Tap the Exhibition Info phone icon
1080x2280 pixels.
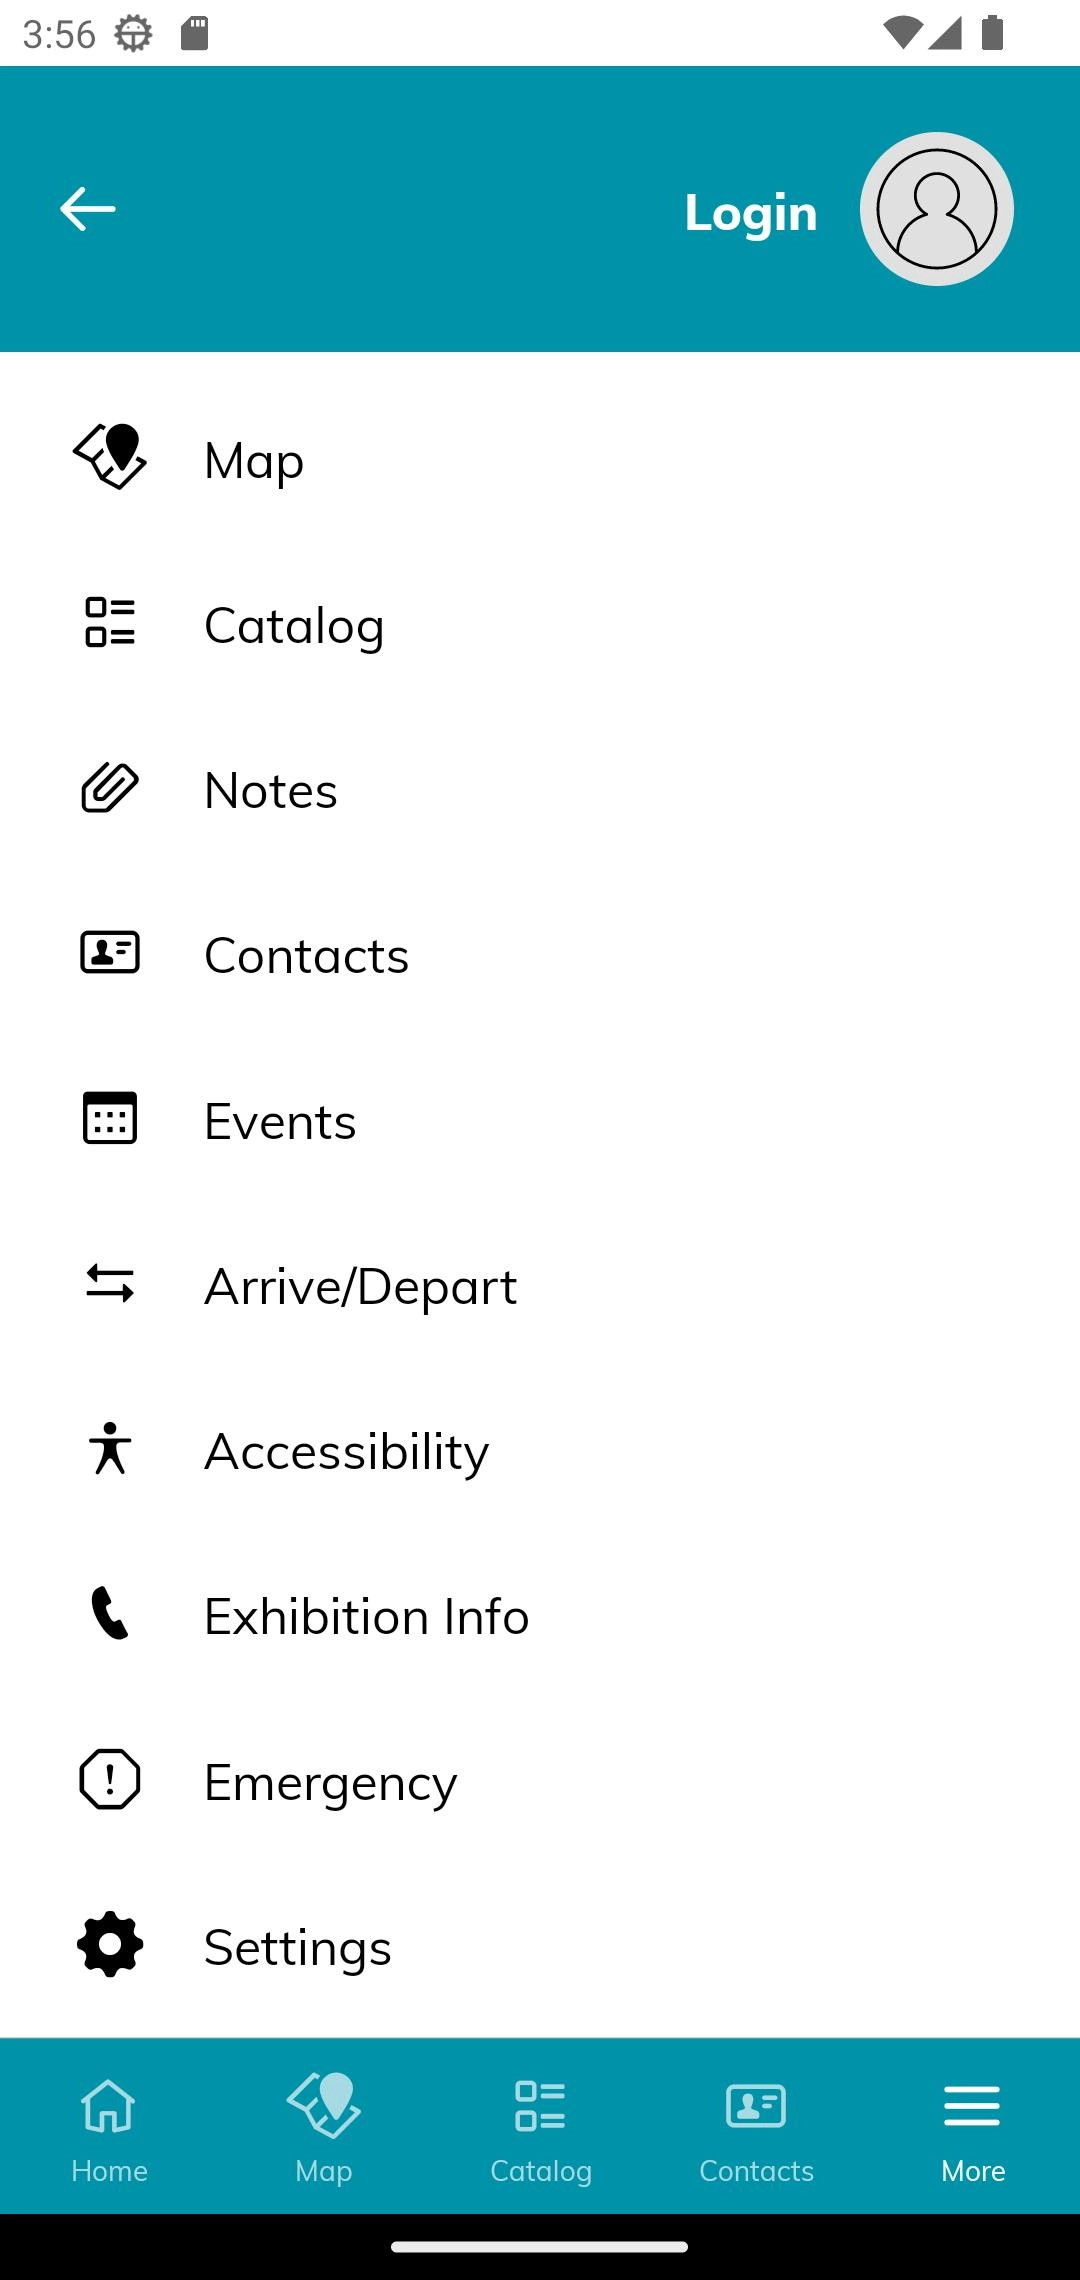coord(110,1614)
